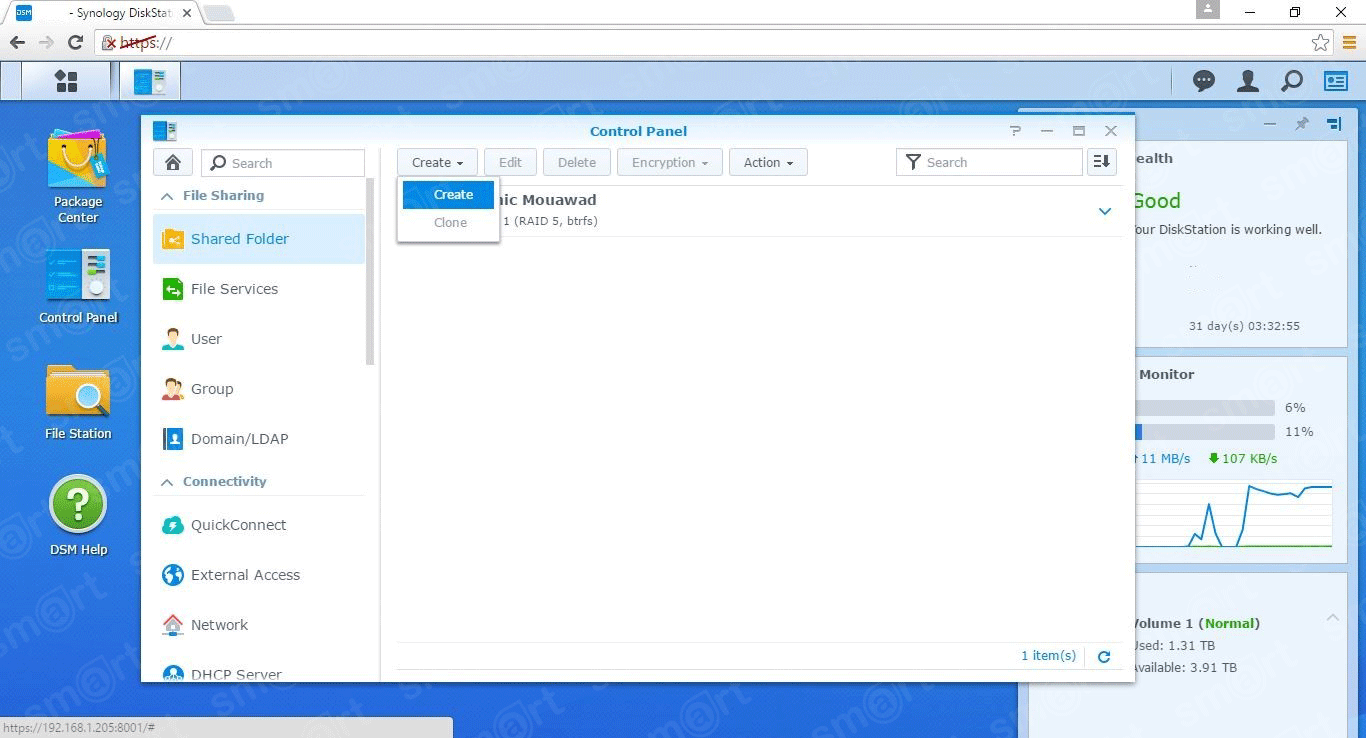Image resolution: width=1366 pixels, height=738 pixels.
Task: Click the Edit button
Action: (x=510, y=162)
